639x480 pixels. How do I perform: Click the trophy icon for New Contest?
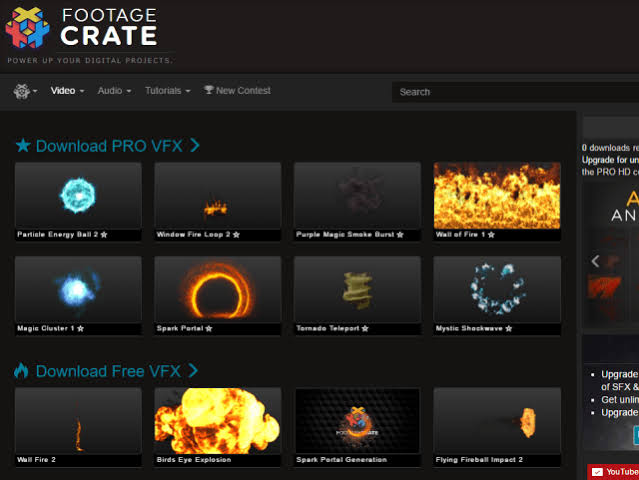coord(209,90)
